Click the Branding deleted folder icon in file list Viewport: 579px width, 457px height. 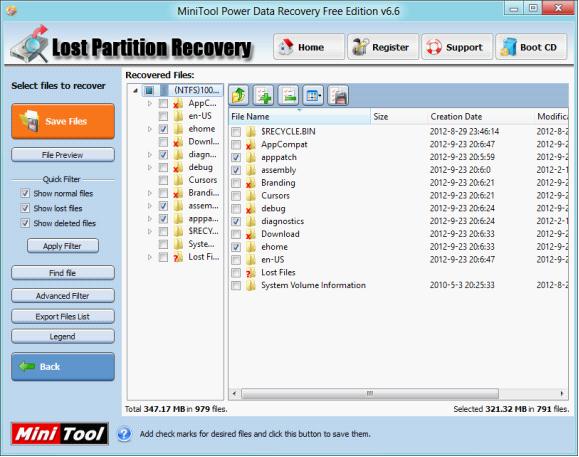(251, 183)
